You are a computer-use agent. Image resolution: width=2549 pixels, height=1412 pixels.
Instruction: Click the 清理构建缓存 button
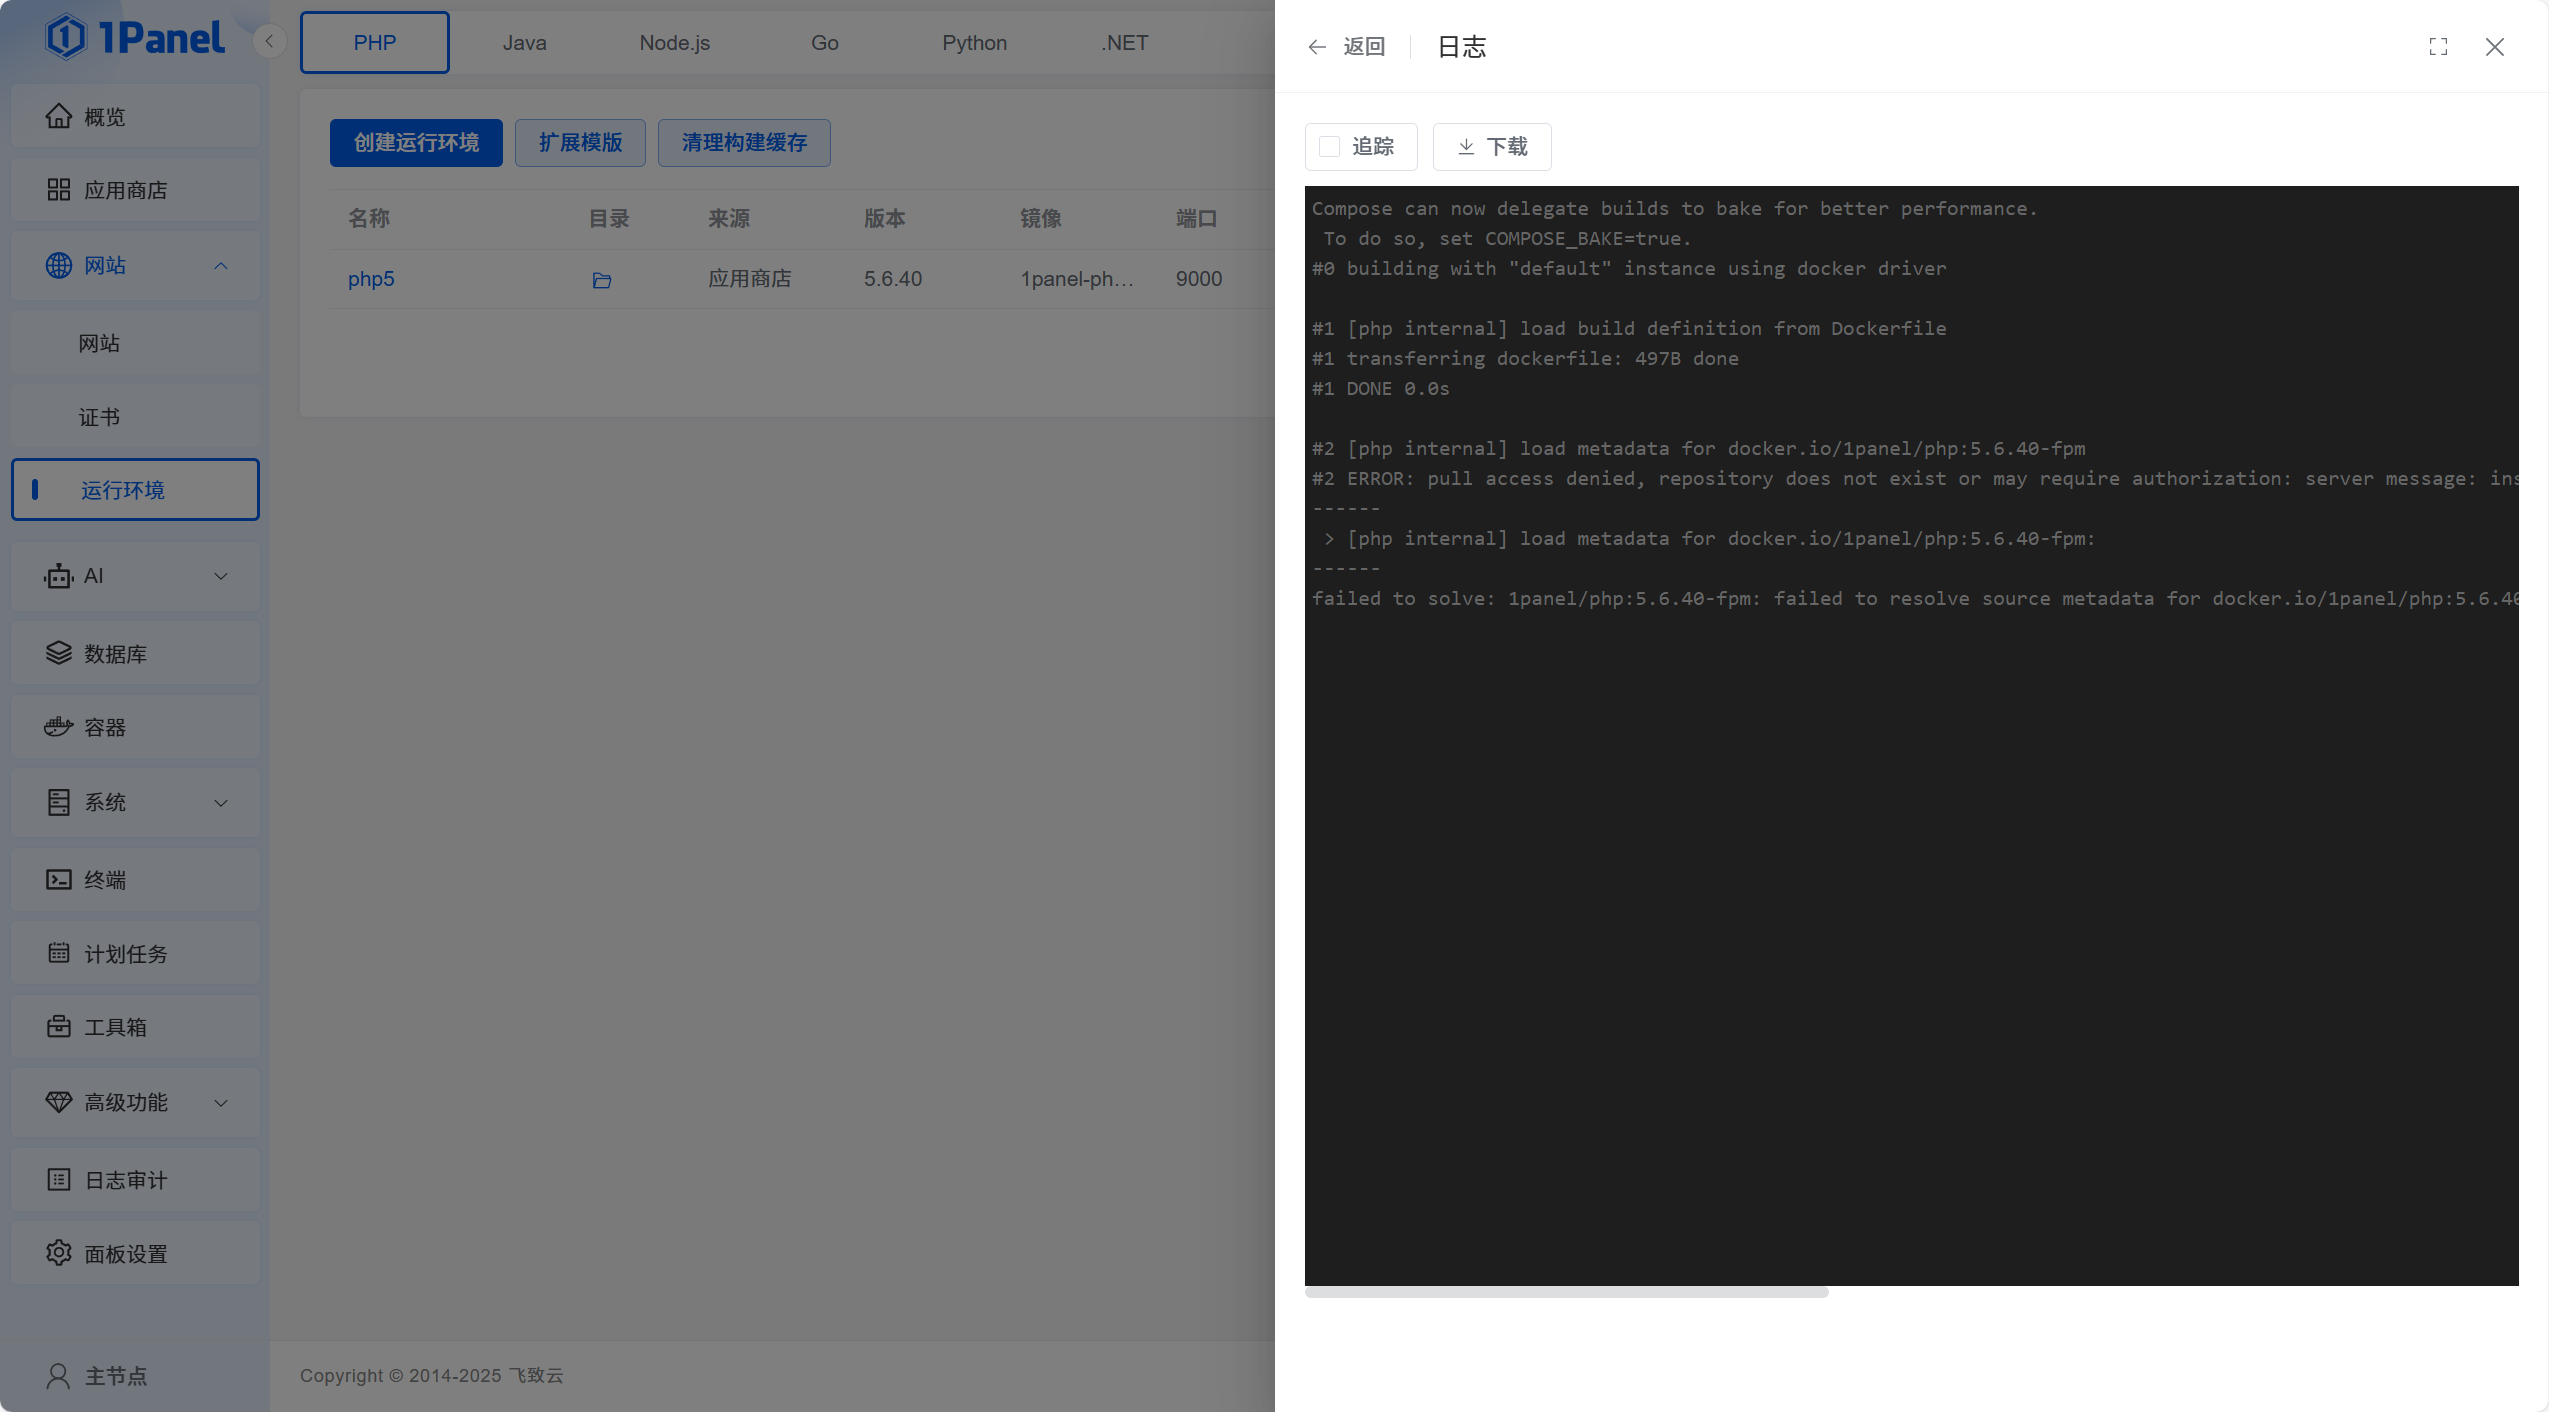point(744,143)
